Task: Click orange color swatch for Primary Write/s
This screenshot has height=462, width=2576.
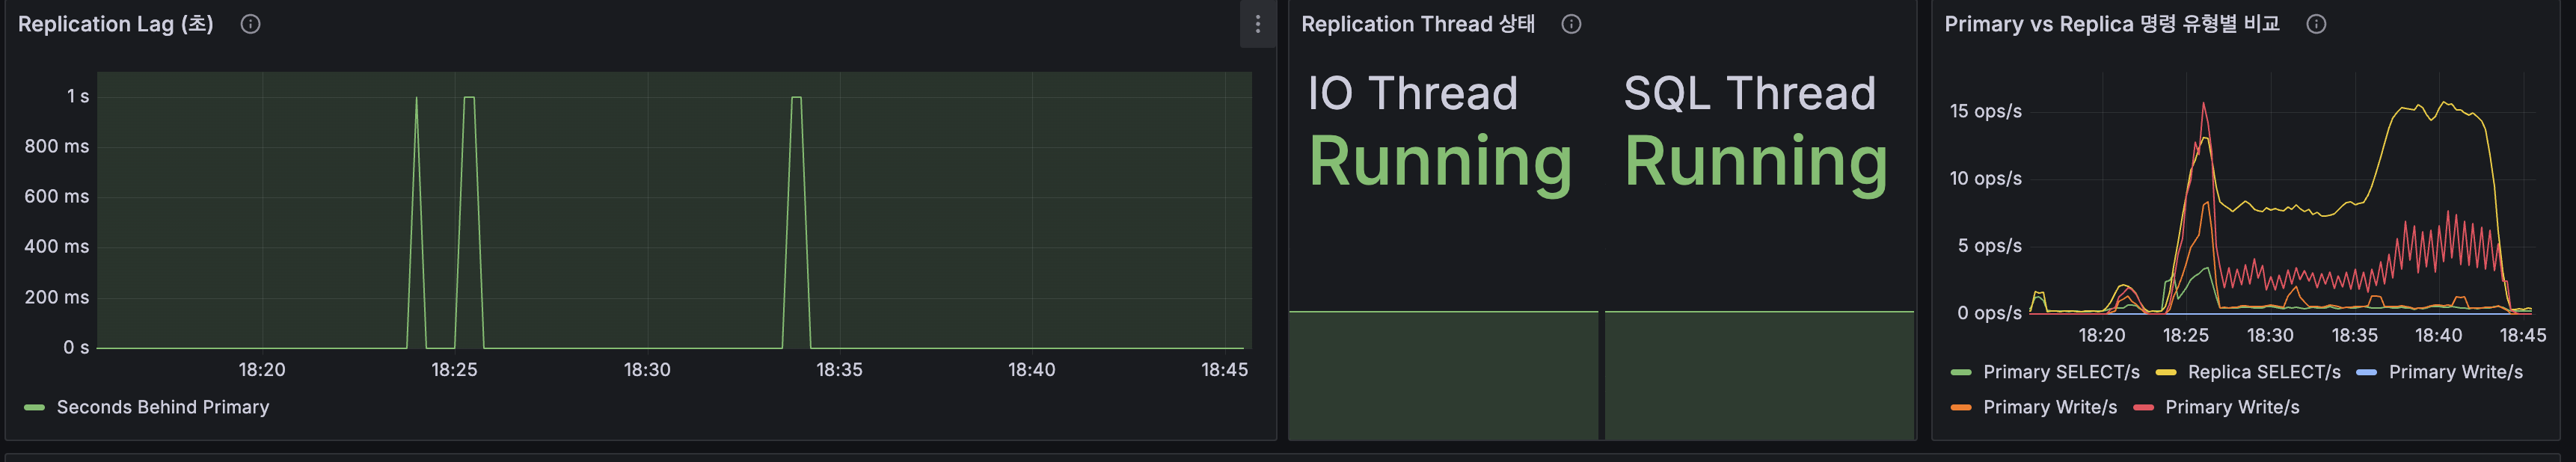Action: pyautogui.click(x=1960, y=408)
